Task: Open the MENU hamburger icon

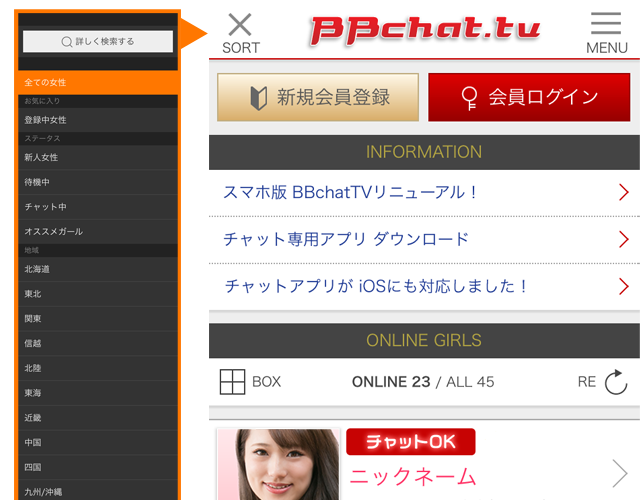Action: coord(606,23)
